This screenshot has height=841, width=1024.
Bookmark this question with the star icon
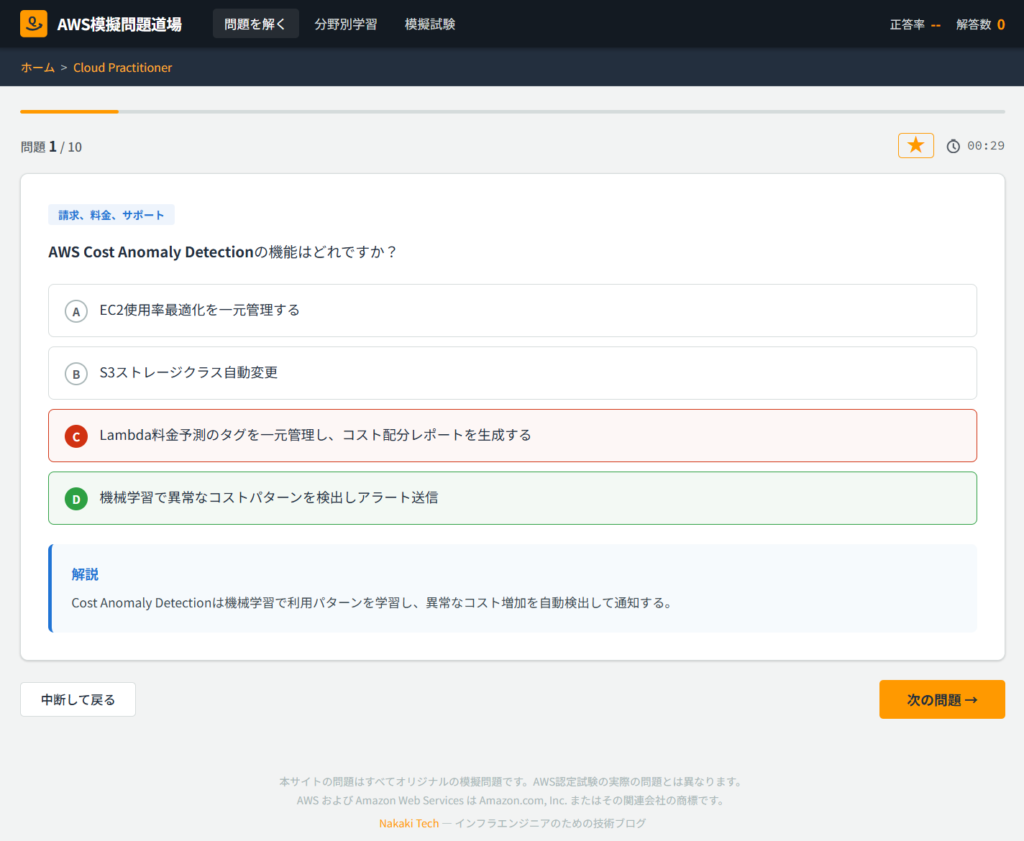click(915, 146)
